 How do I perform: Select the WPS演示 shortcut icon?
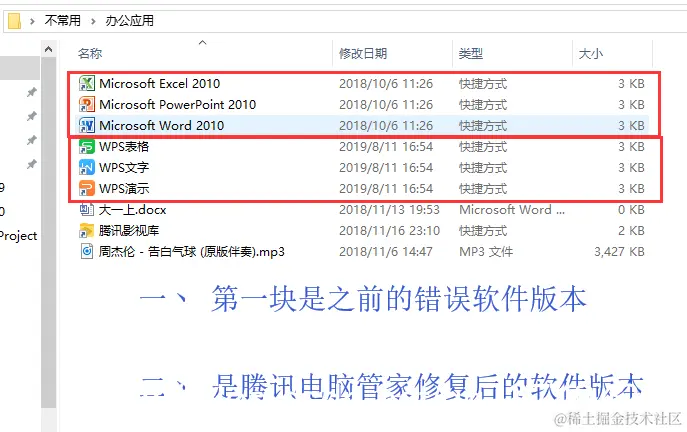click(87, 188)
